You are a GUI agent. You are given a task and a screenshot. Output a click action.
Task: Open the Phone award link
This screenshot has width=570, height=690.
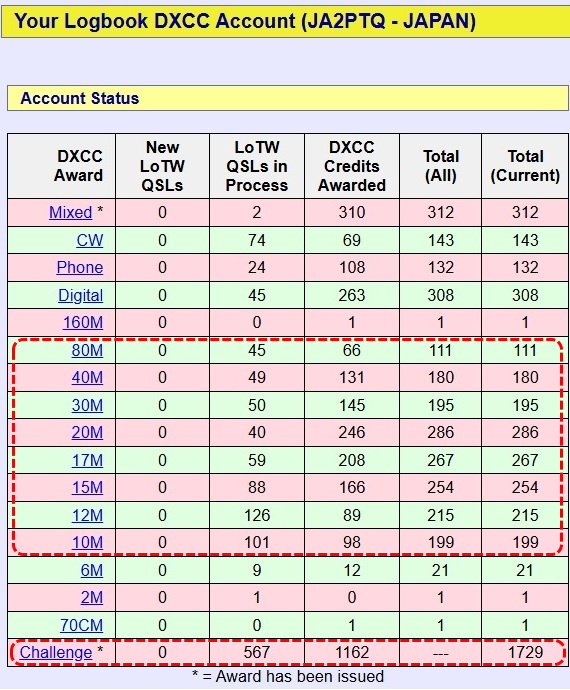pos(80,268)
